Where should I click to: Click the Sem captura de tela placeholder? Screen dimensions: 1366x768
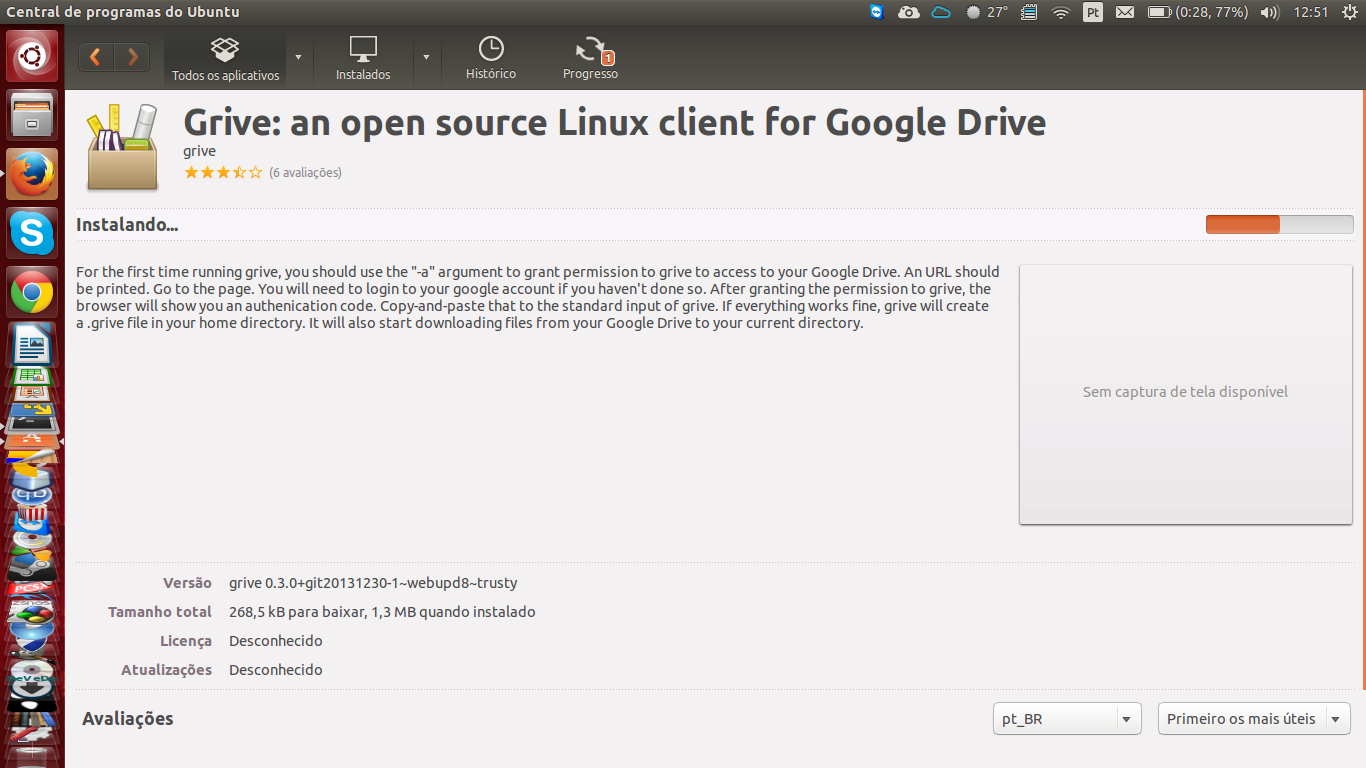[1185, 394]
